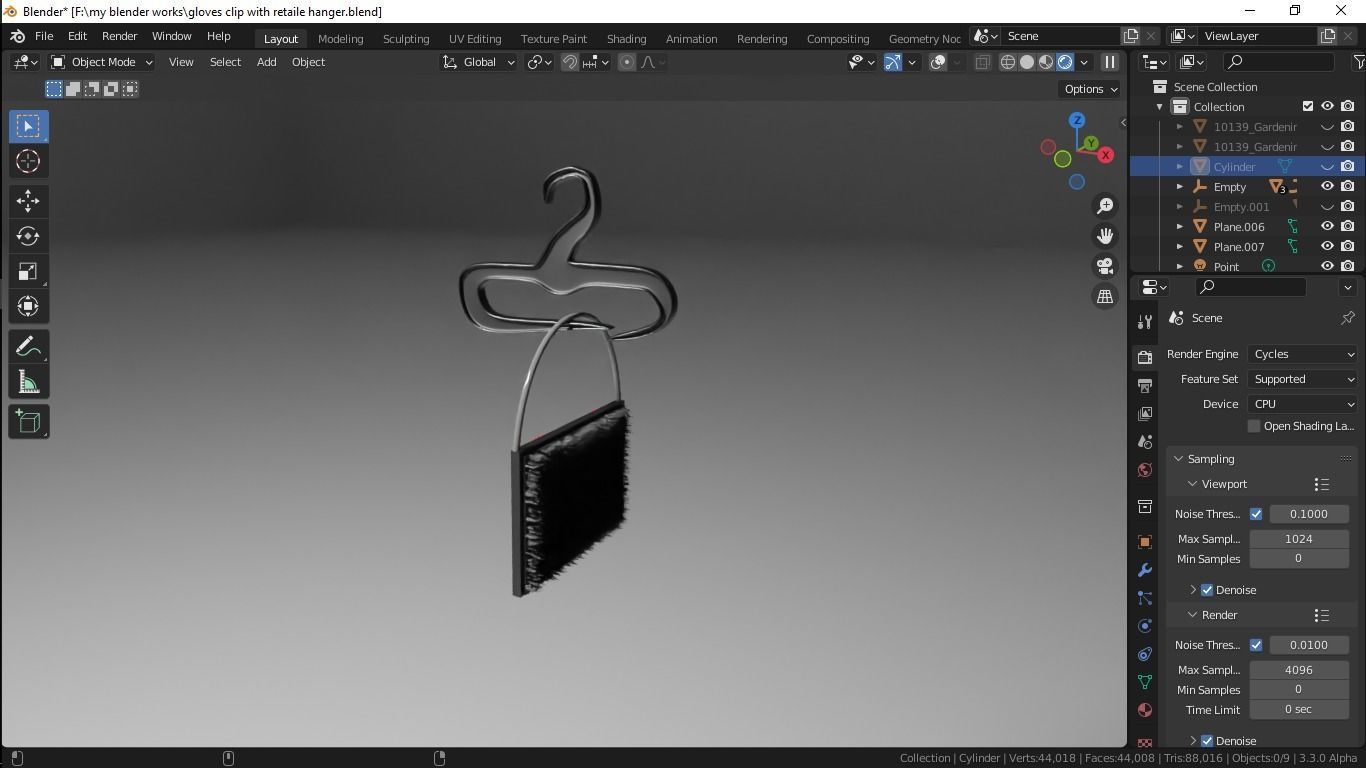Choose the Move tool
This screenshot has width=1366, height=768.
[x=28, y=201]
